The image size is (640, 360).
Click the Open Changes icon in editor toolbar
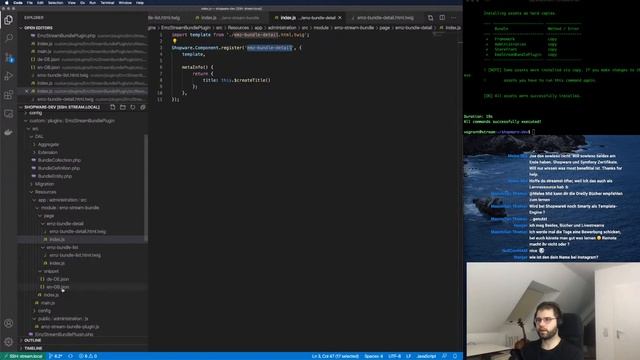430,18
